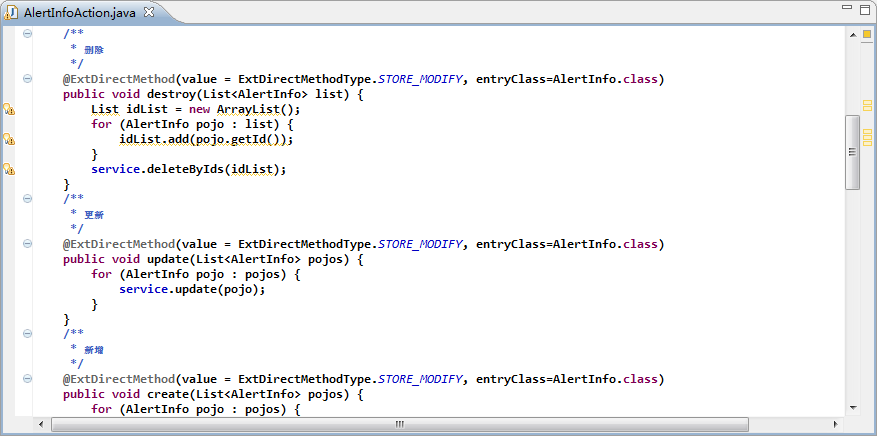This screenshot has width=877, height=436.
Task: Collapse the 新增 Javadoc comment fold
Action: [27, 334]
